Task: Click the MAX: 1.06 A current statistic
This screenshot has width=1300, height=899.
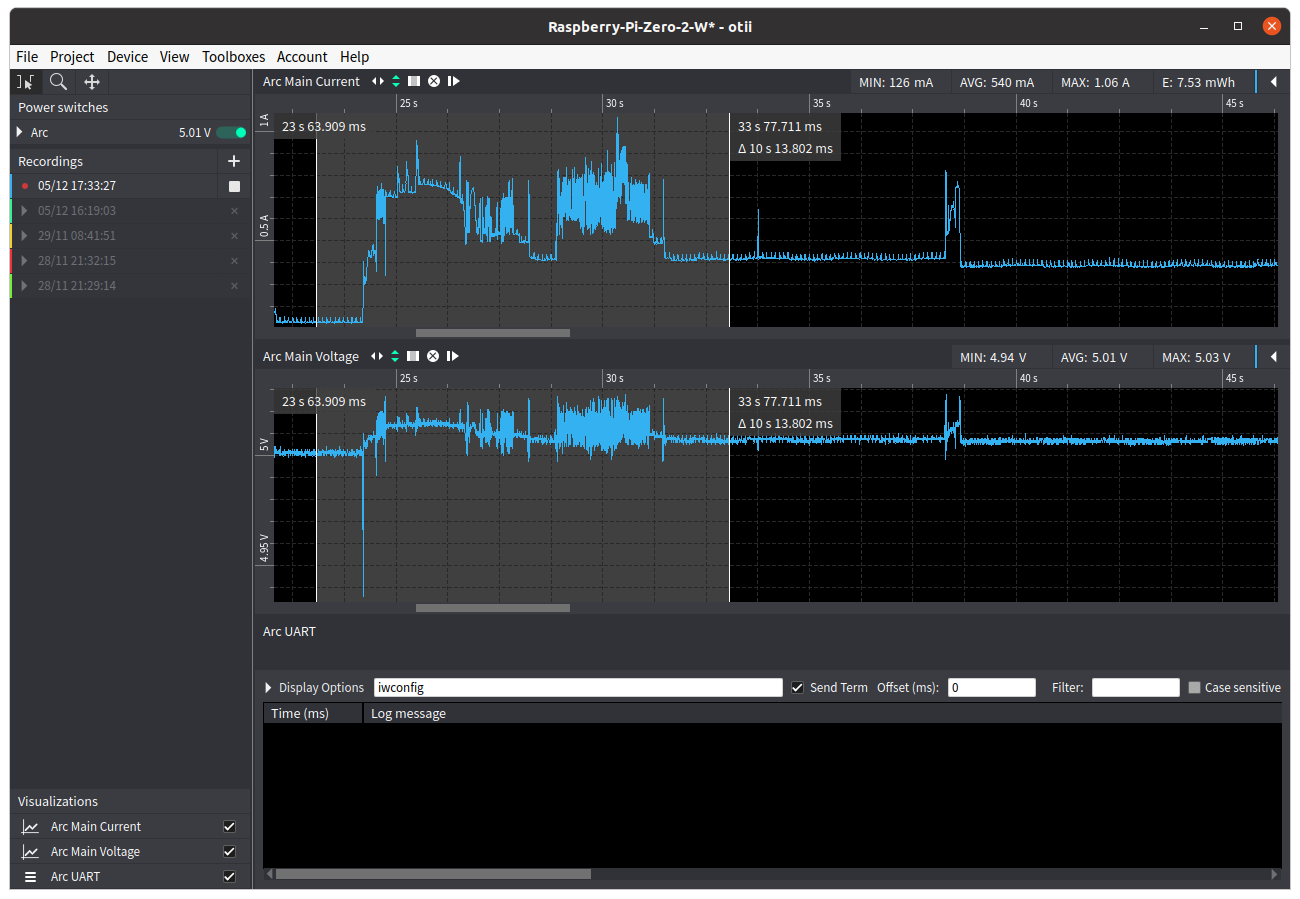Action: pos(1095,83)
